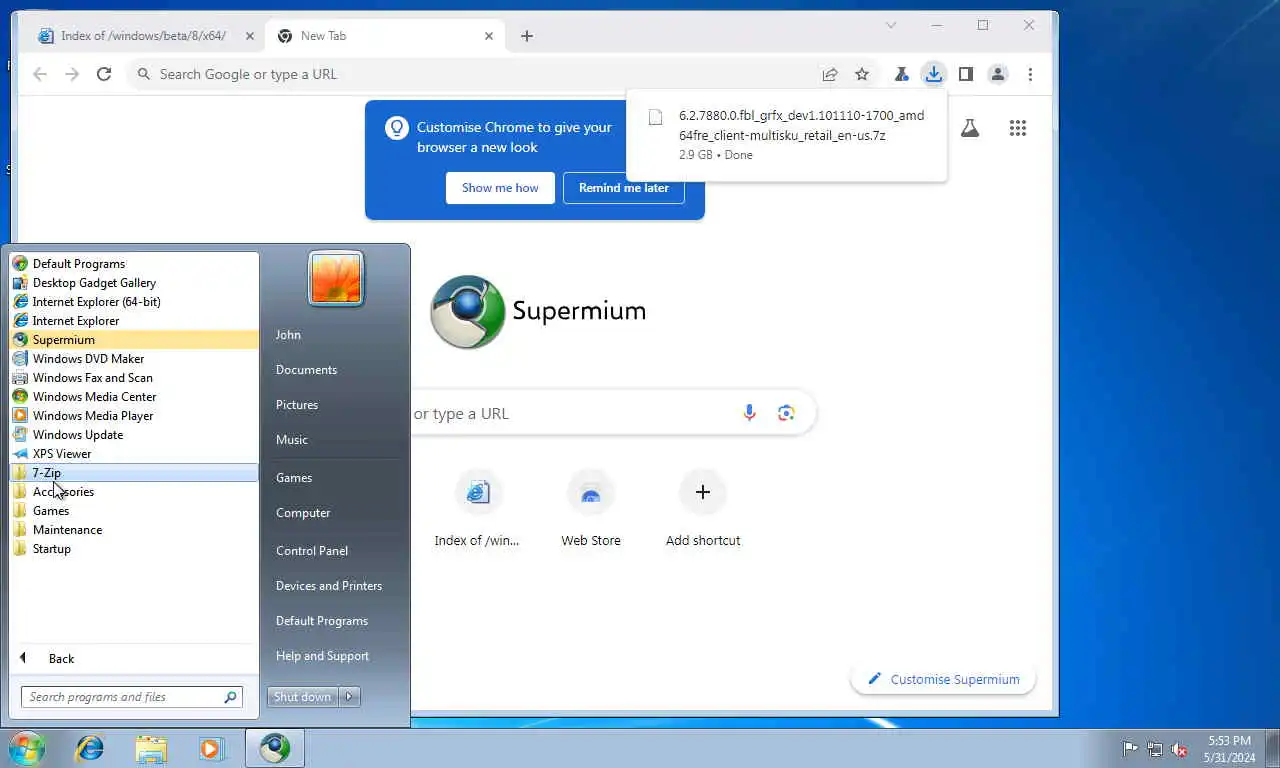Image resolution: width=1280 pixels, height=768 pixels.
Task: Launch Supermium from the Start menu
Action: pos(134,340)
